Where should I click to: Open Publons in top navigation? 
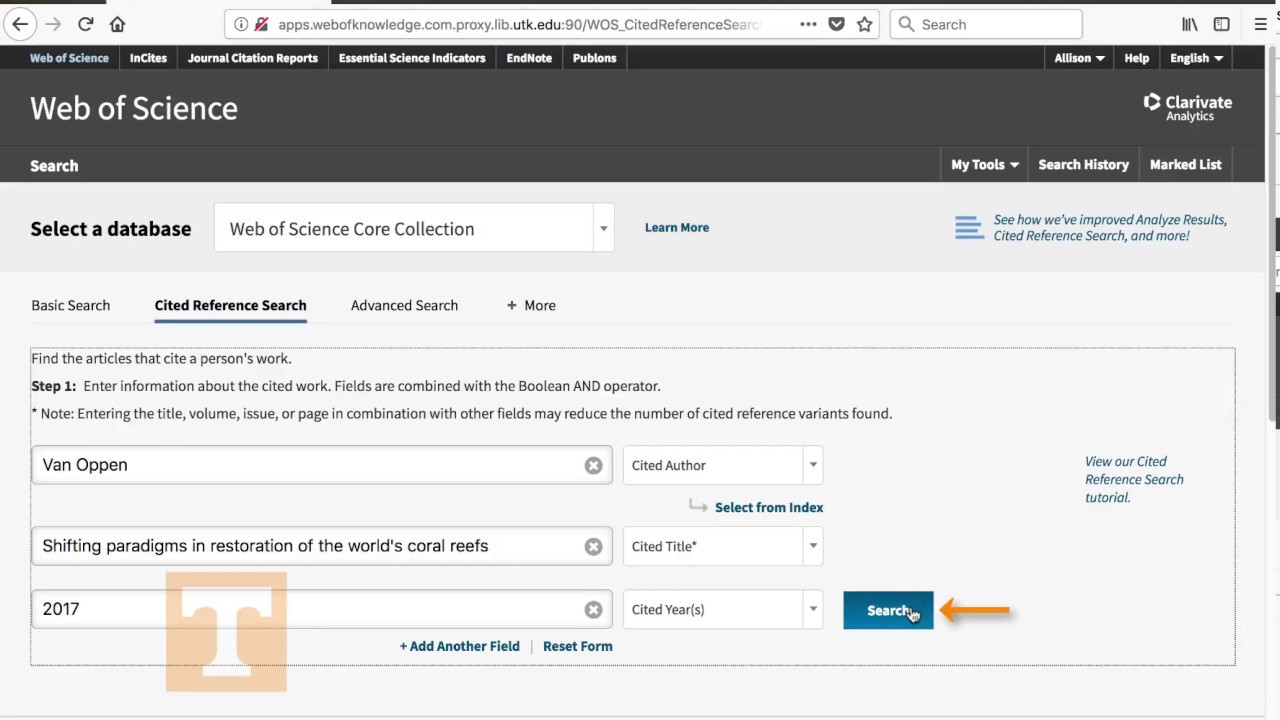(594, 58)
